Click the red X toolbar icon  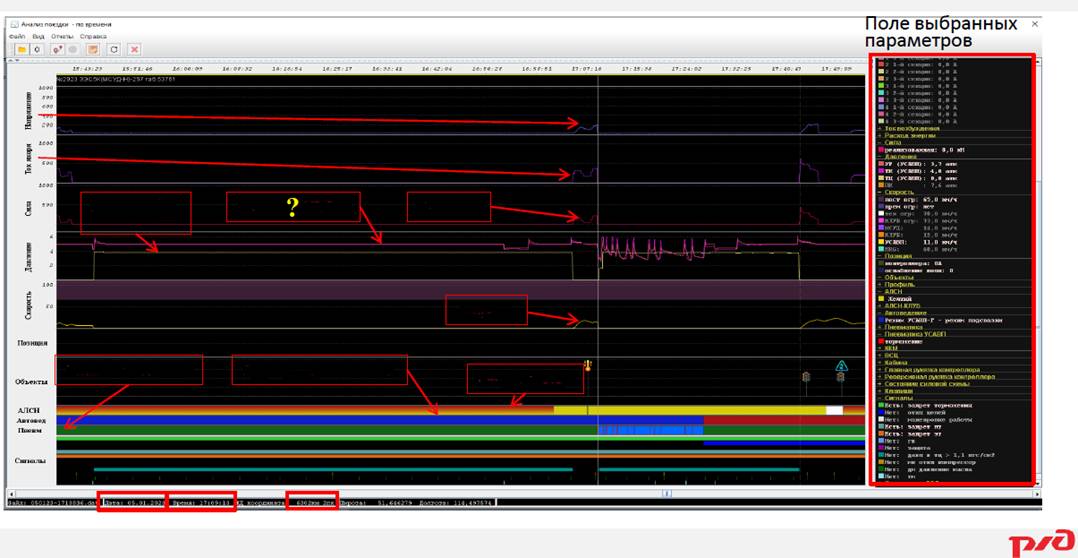point(134,49)
